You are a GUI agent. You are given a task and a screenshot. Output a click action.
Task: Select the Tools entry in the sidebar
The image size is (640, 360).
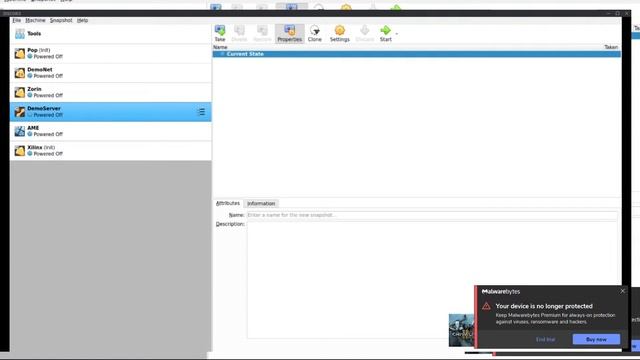pos(111,34)
